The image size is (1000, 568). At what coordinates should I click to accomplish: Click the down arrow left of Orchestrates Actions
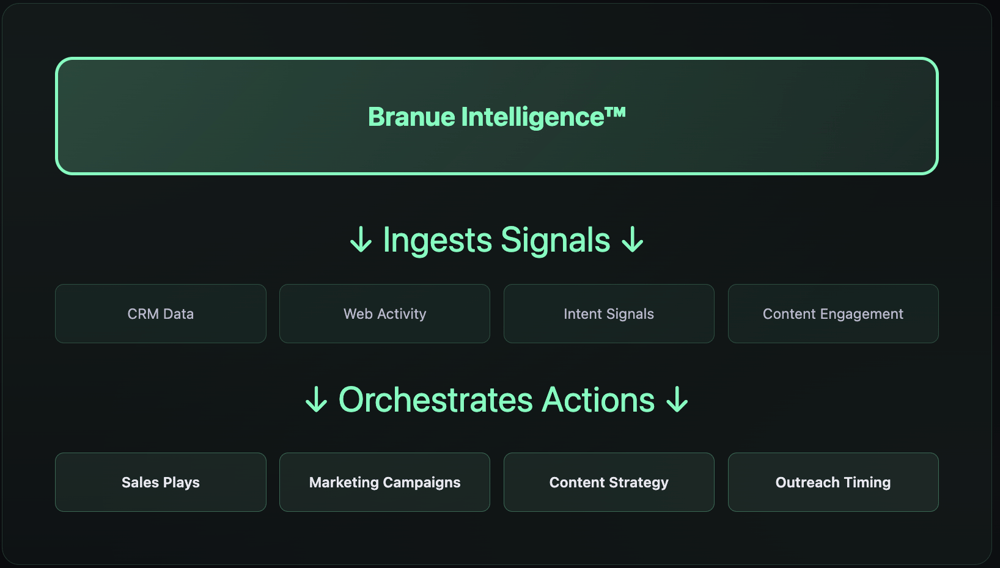tap(316, 400)
